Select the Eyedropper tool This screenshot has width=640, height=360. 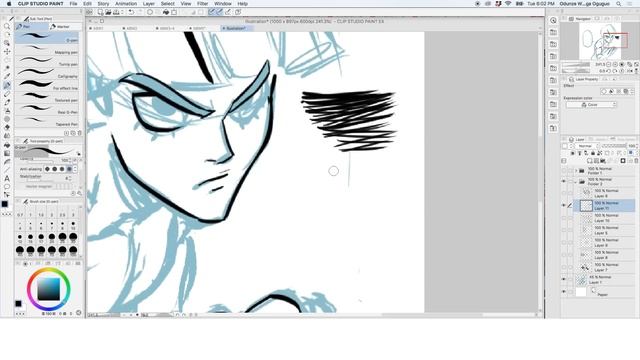click(x=7, y=76)
